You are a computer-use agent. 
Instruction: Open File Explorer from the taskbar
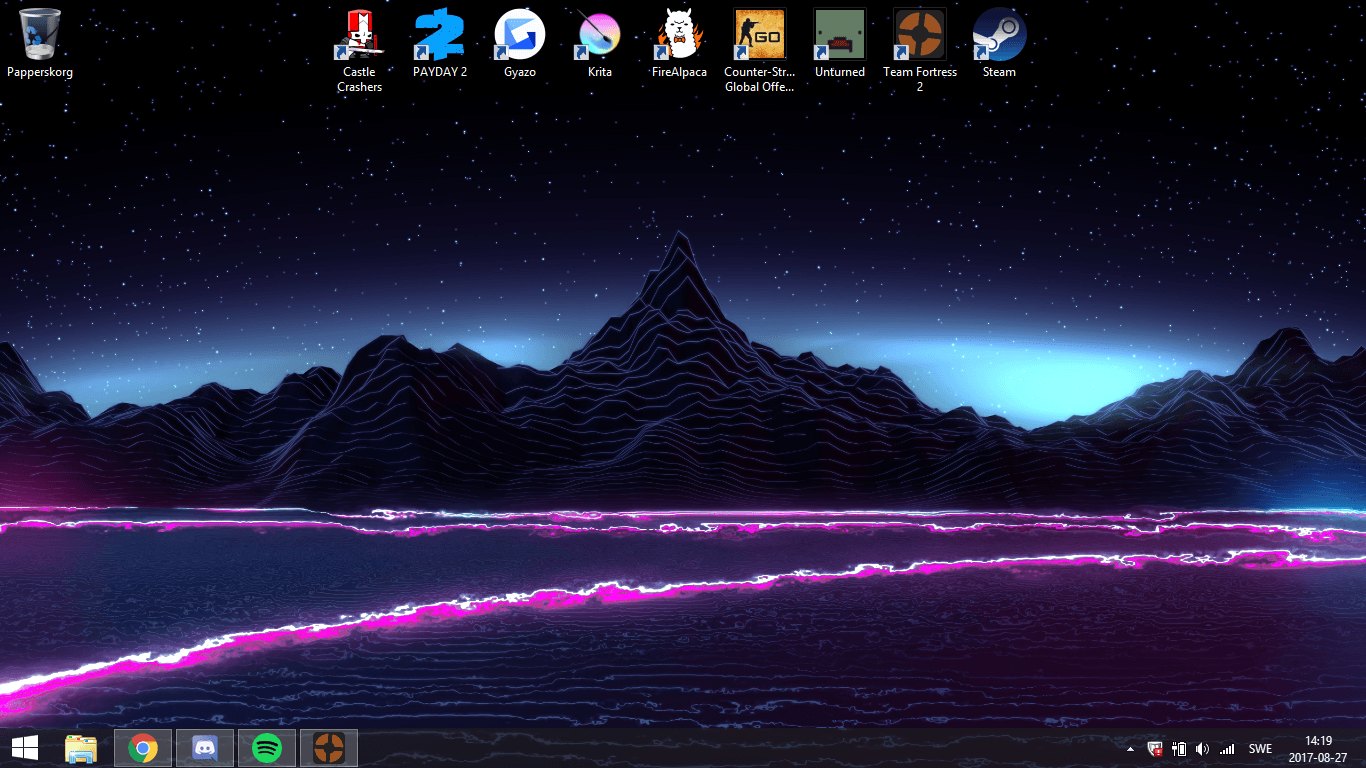[81, 748]
